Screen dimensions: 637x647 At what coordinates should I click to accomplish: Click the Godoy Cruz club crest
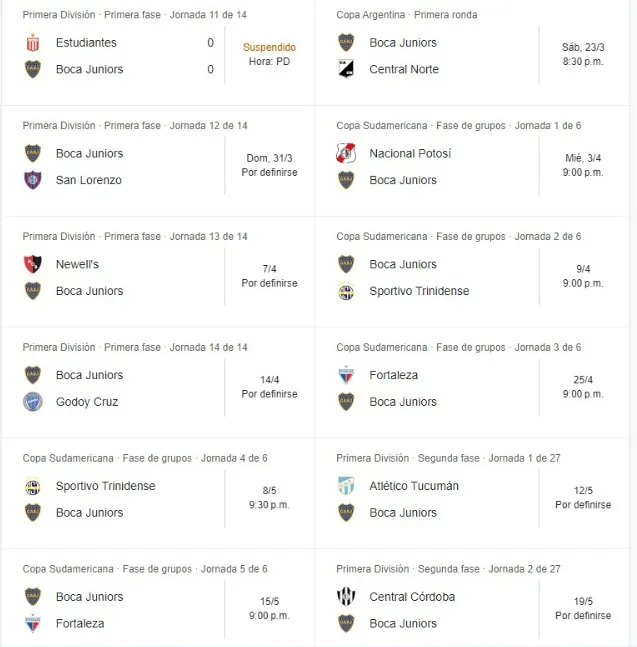click(x=33, y=402)
